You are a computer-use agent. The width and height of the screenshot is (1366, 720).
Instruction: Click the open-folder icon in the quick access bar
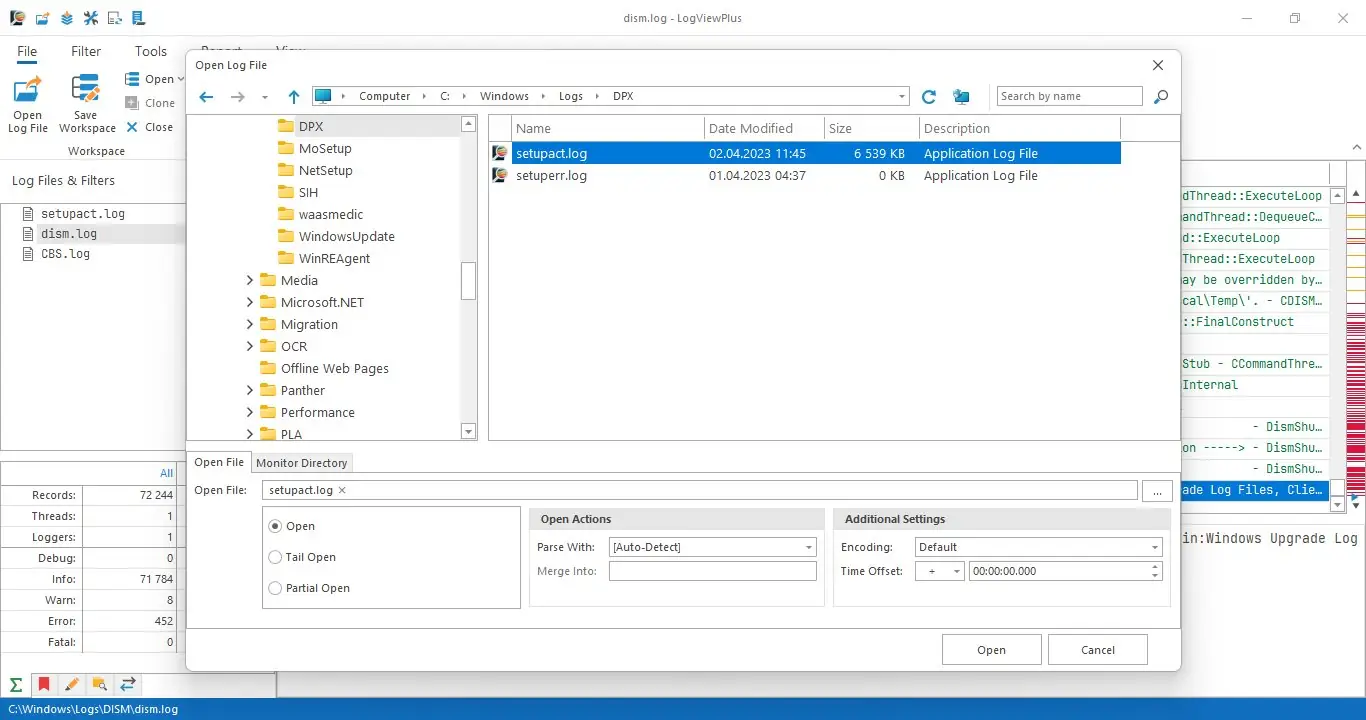click(42, 18)
